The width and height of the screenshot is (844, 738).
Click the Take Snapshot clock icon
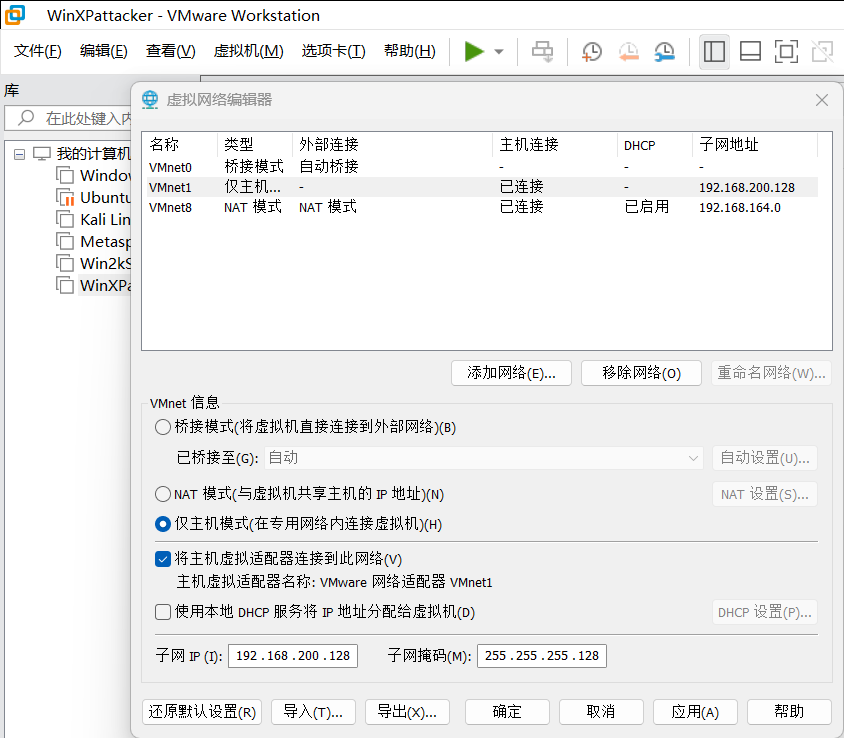click(592, 52)
